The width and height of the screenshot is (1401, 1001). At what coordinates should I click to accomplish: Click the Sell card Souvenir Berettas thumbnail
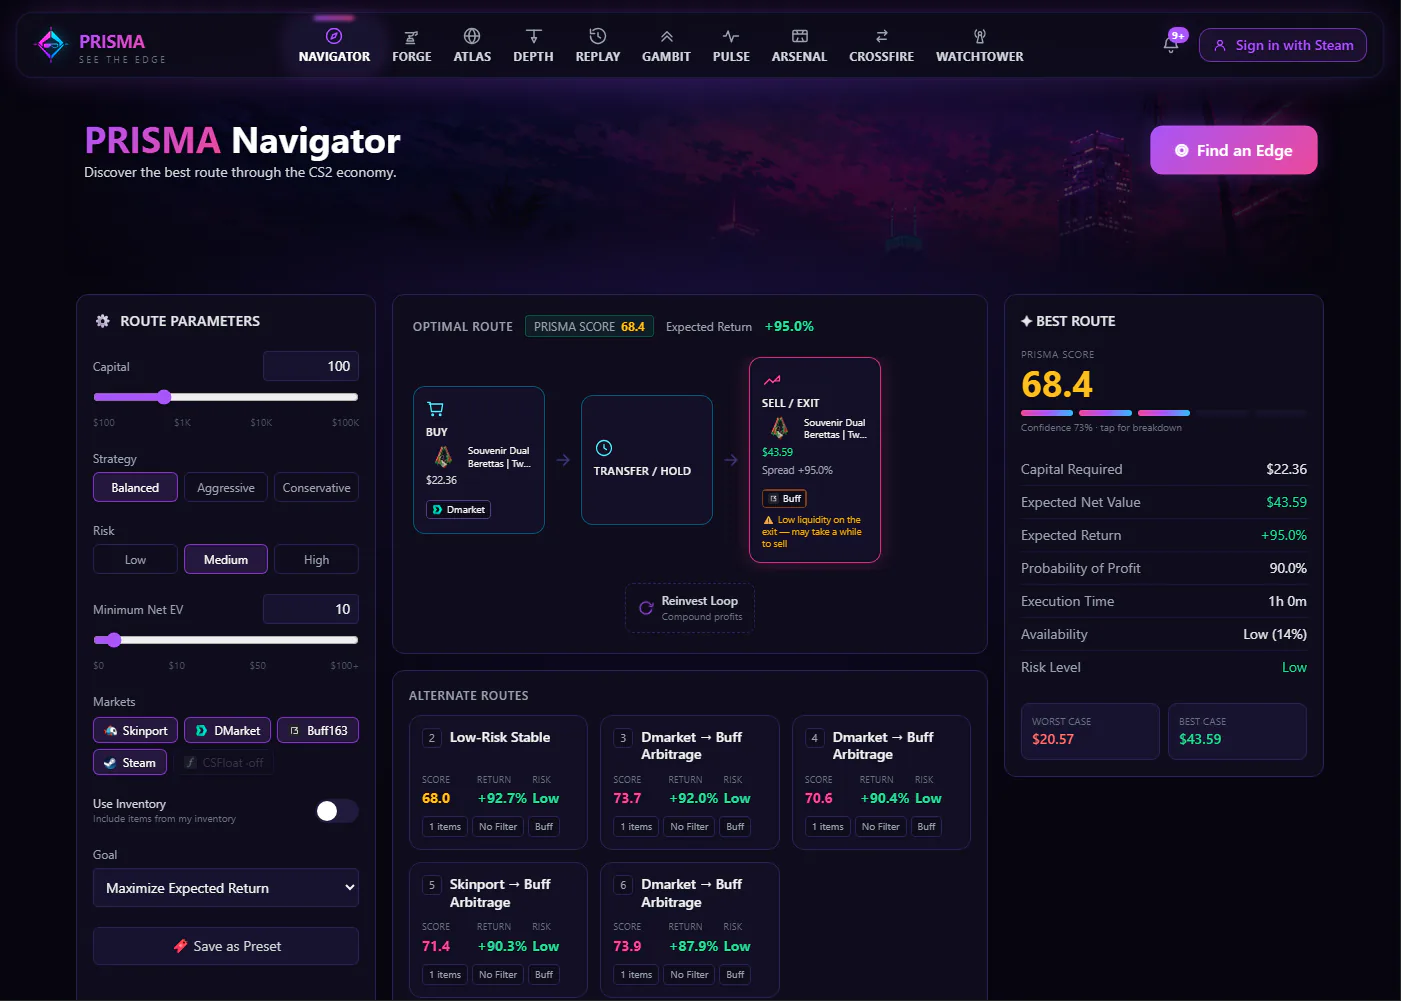point(779,429)
